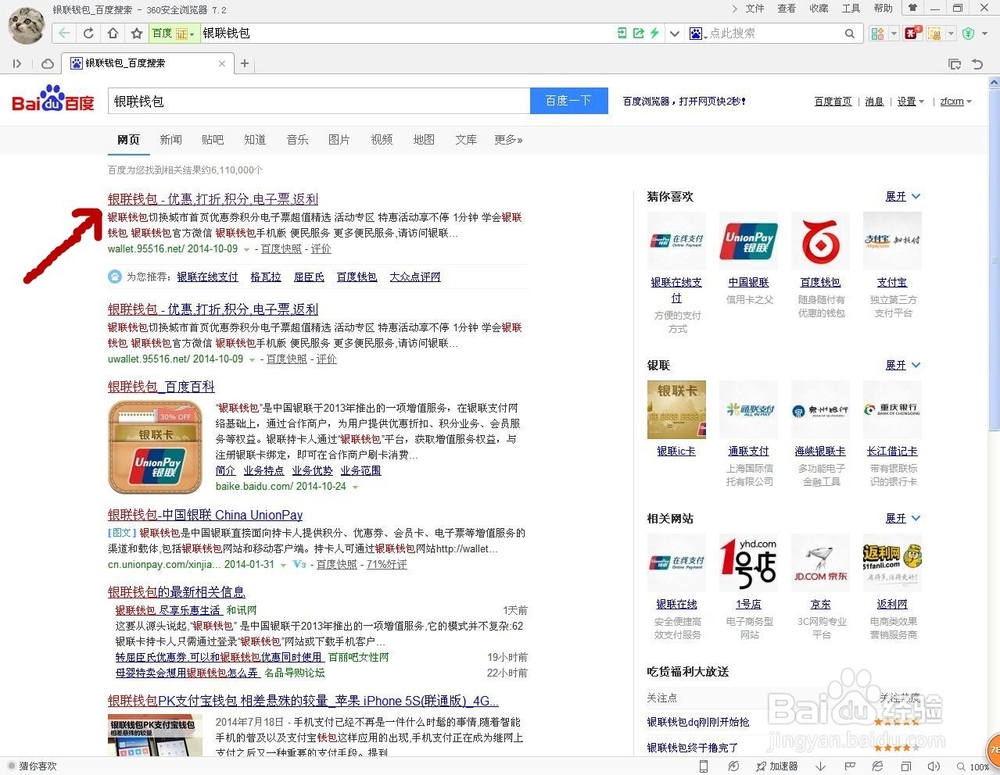Click the 加速器 rocket accelerator
The width and height of the screenshot is (1000, 775).
(777, 766)
